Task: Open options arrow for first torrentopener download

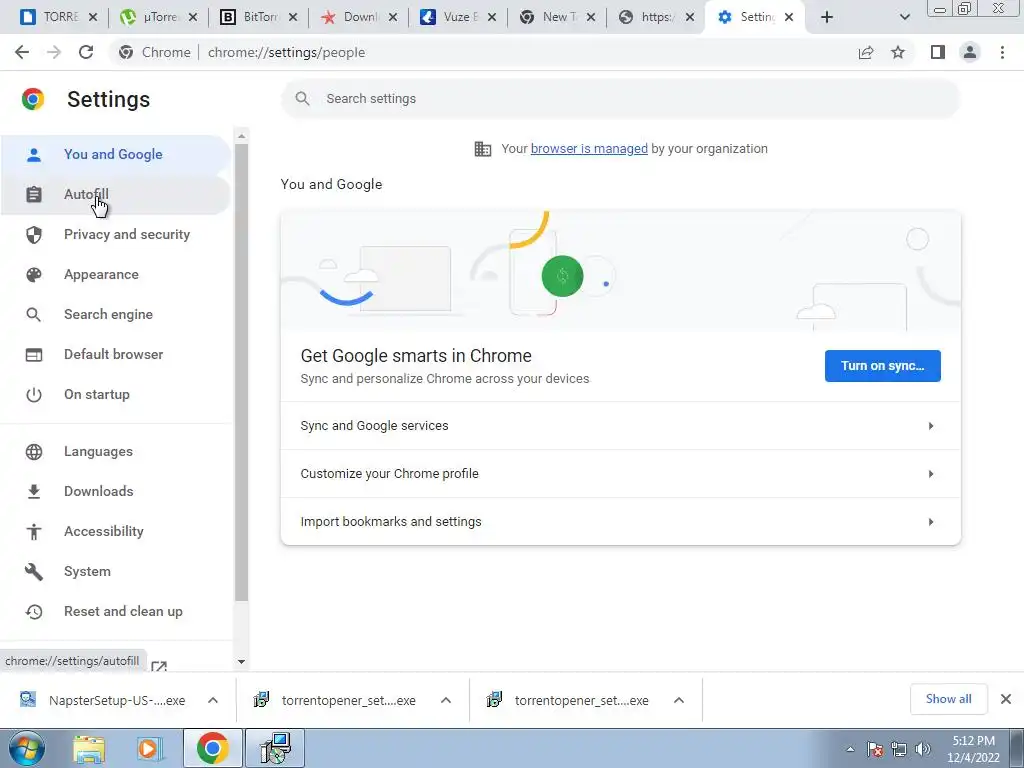Action: (x=446, y=700)
